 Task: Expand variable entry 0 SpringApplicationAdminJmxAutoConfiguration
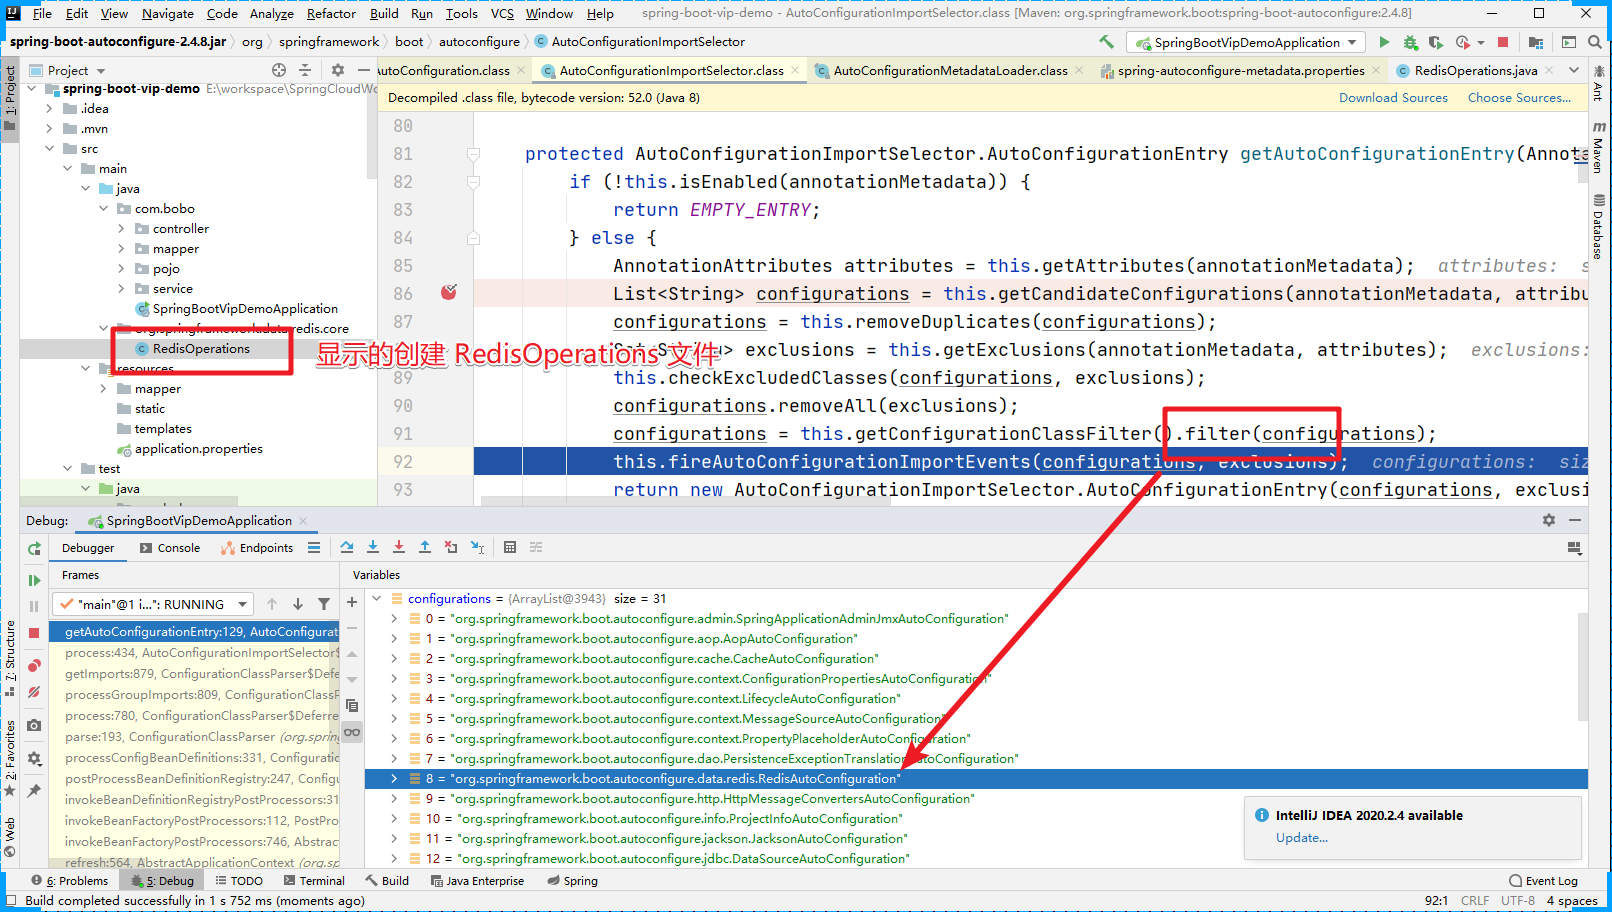point(394,618)
